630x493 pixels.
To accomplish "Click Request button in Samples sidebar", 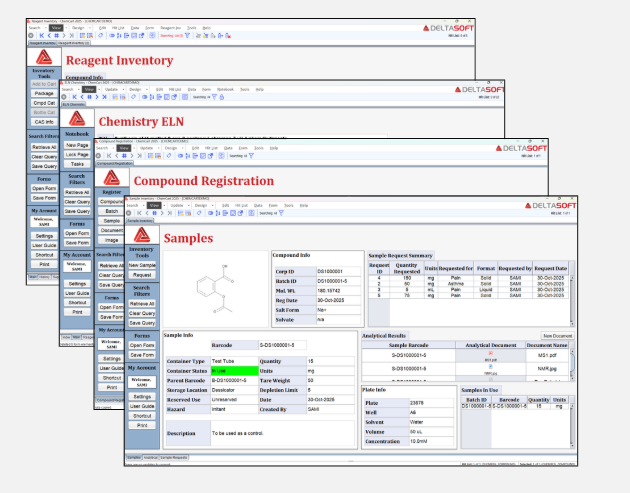I will click(x=142, y=275).
